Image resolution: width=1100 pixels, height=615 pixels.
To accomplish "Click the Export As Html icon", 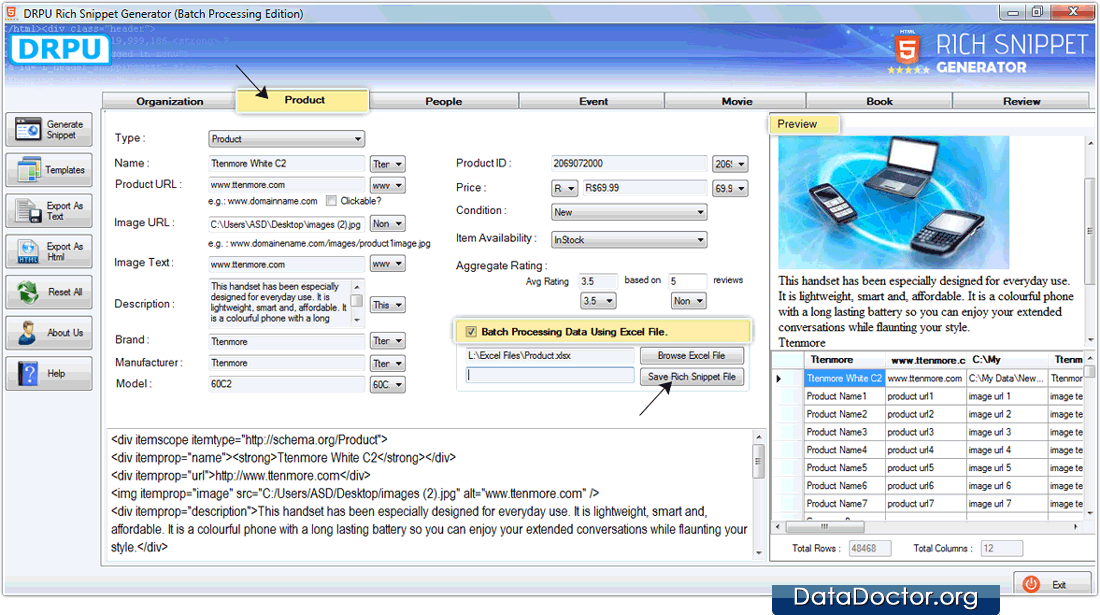I will [29, 252].
